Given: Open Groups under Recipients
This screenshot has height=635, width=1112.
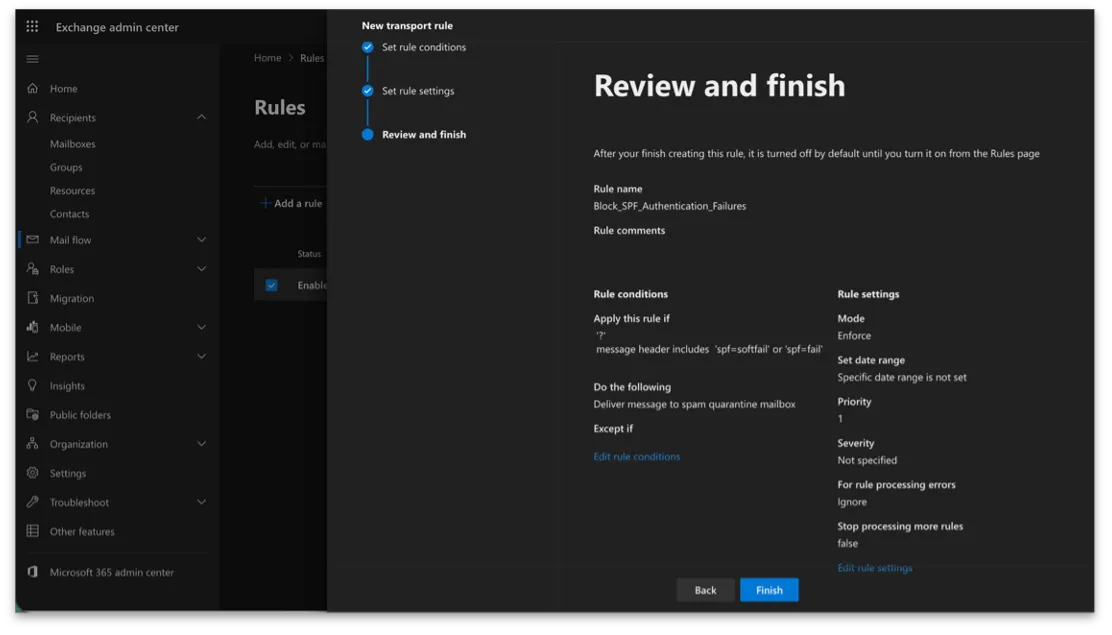Looking at the screenshot, I should tap(66, 167).
